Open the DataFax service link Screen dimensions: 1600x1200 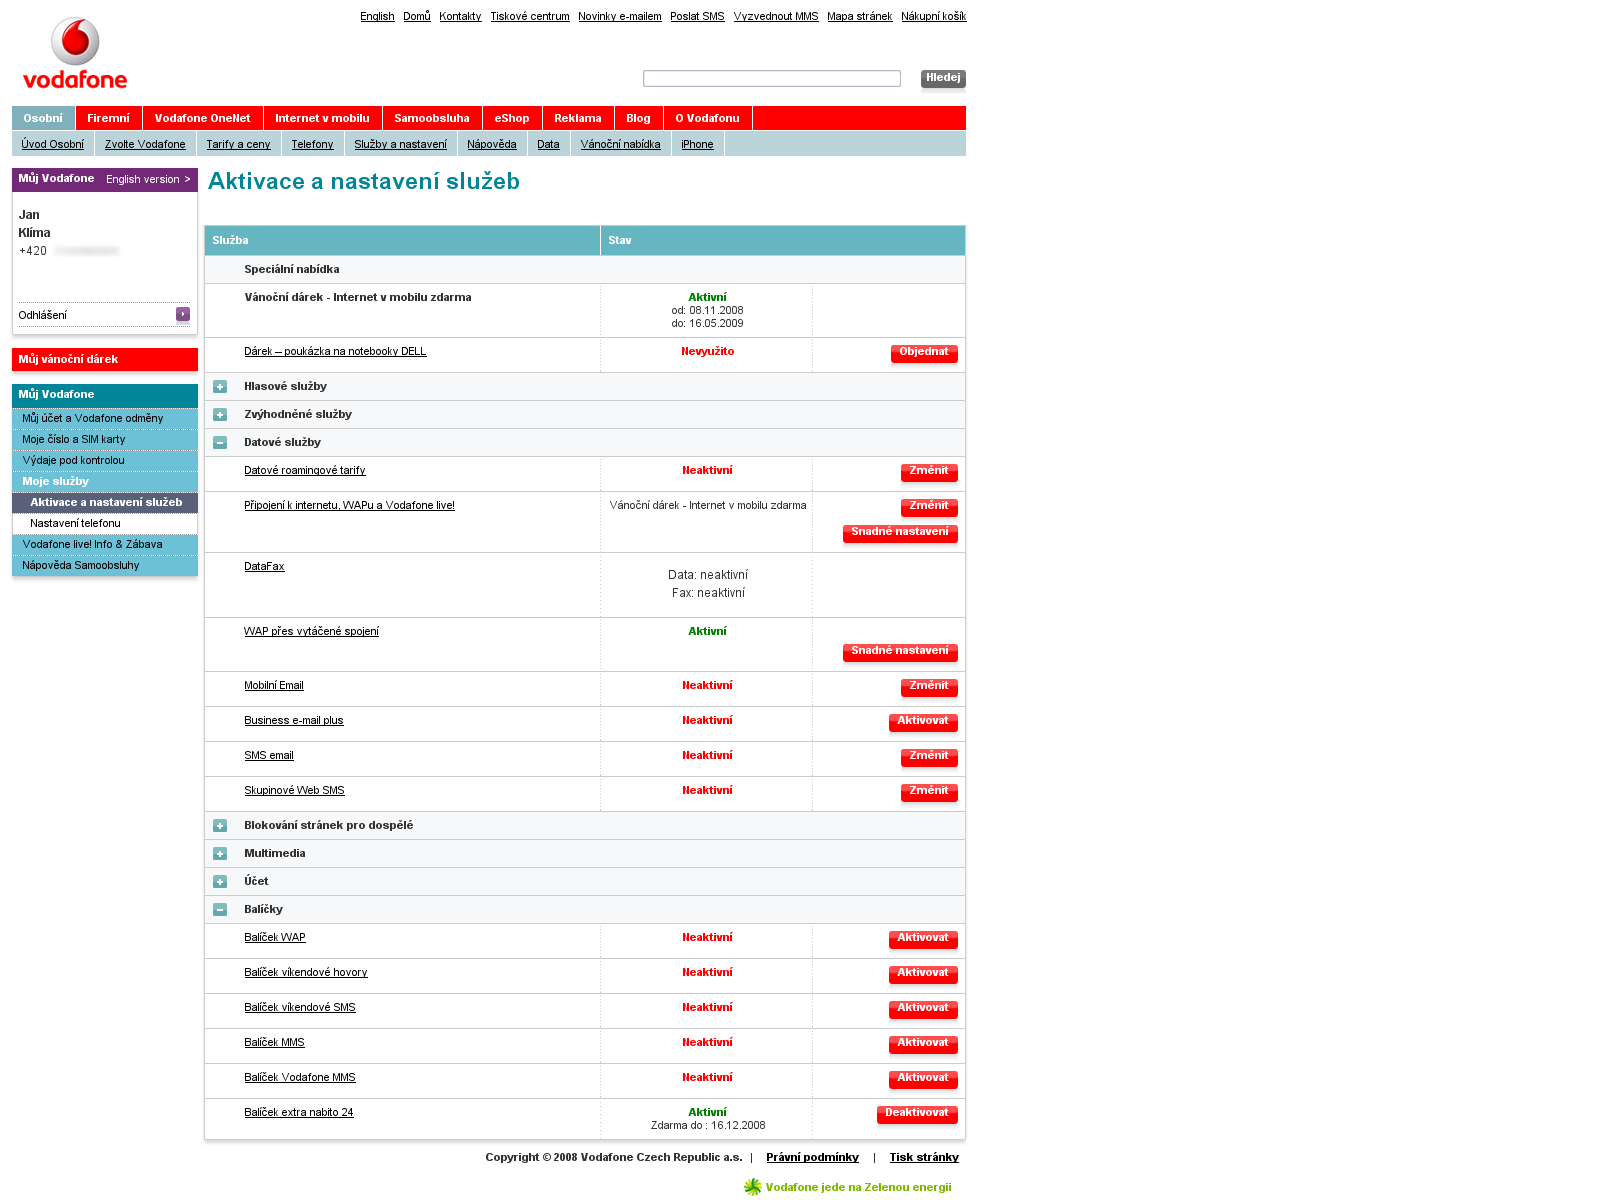pyautogui.click(x=264, y=566)
